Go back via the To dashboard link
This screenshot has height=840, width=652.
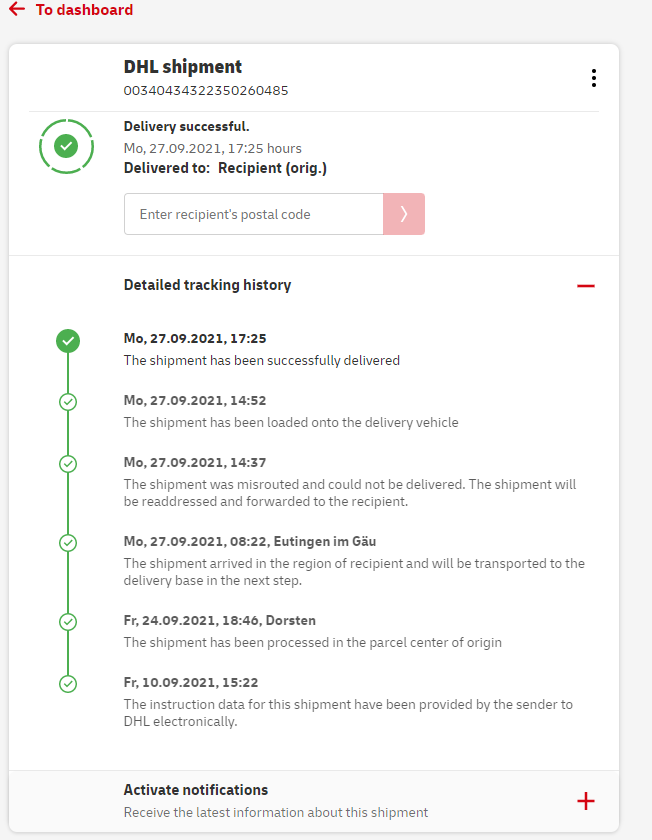point(84,10)
